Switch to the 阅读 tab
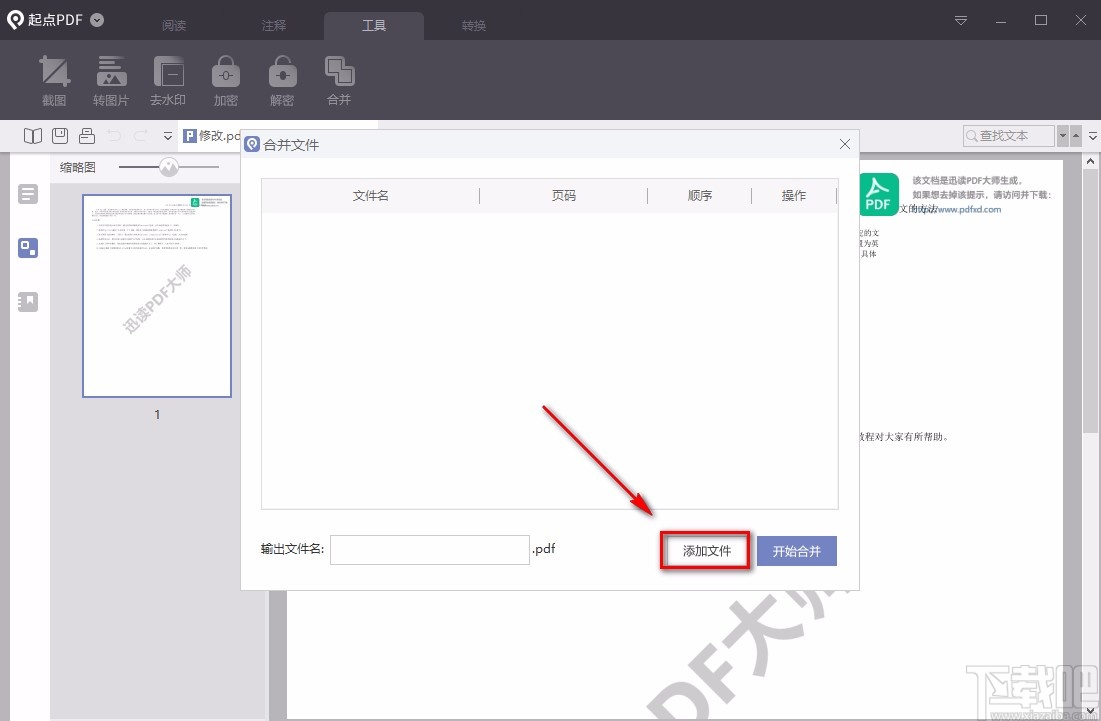Image resolution: width=1101 pixels, height=721 pixels. pyautogui.click(x=174, y=25)
